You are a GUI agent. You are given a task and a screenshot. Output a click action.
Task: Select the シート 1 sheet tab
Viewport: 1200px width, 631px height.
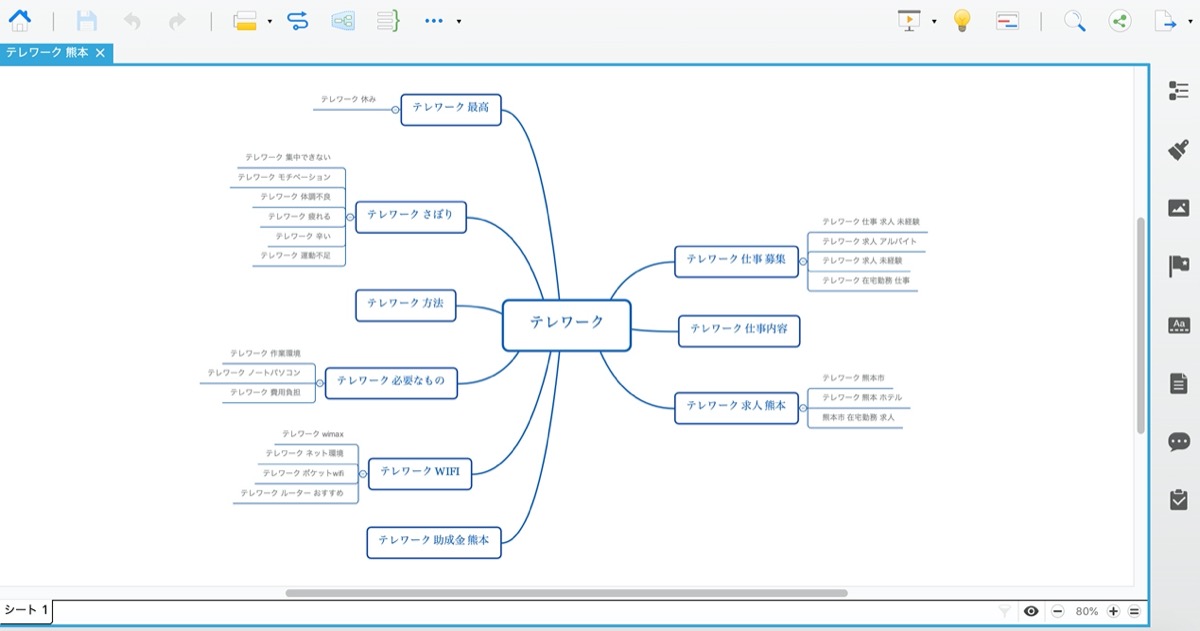pyautogui.click(x=26, y=611)
